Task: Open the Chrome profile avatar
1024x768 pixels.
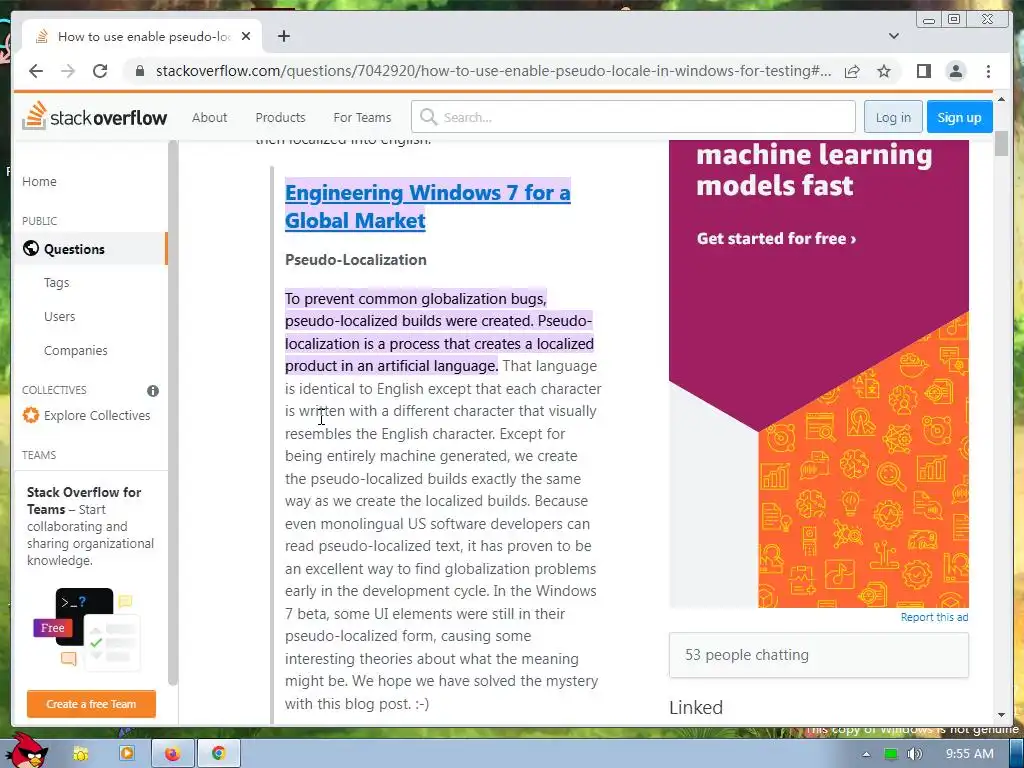Action: coord(956,71)
